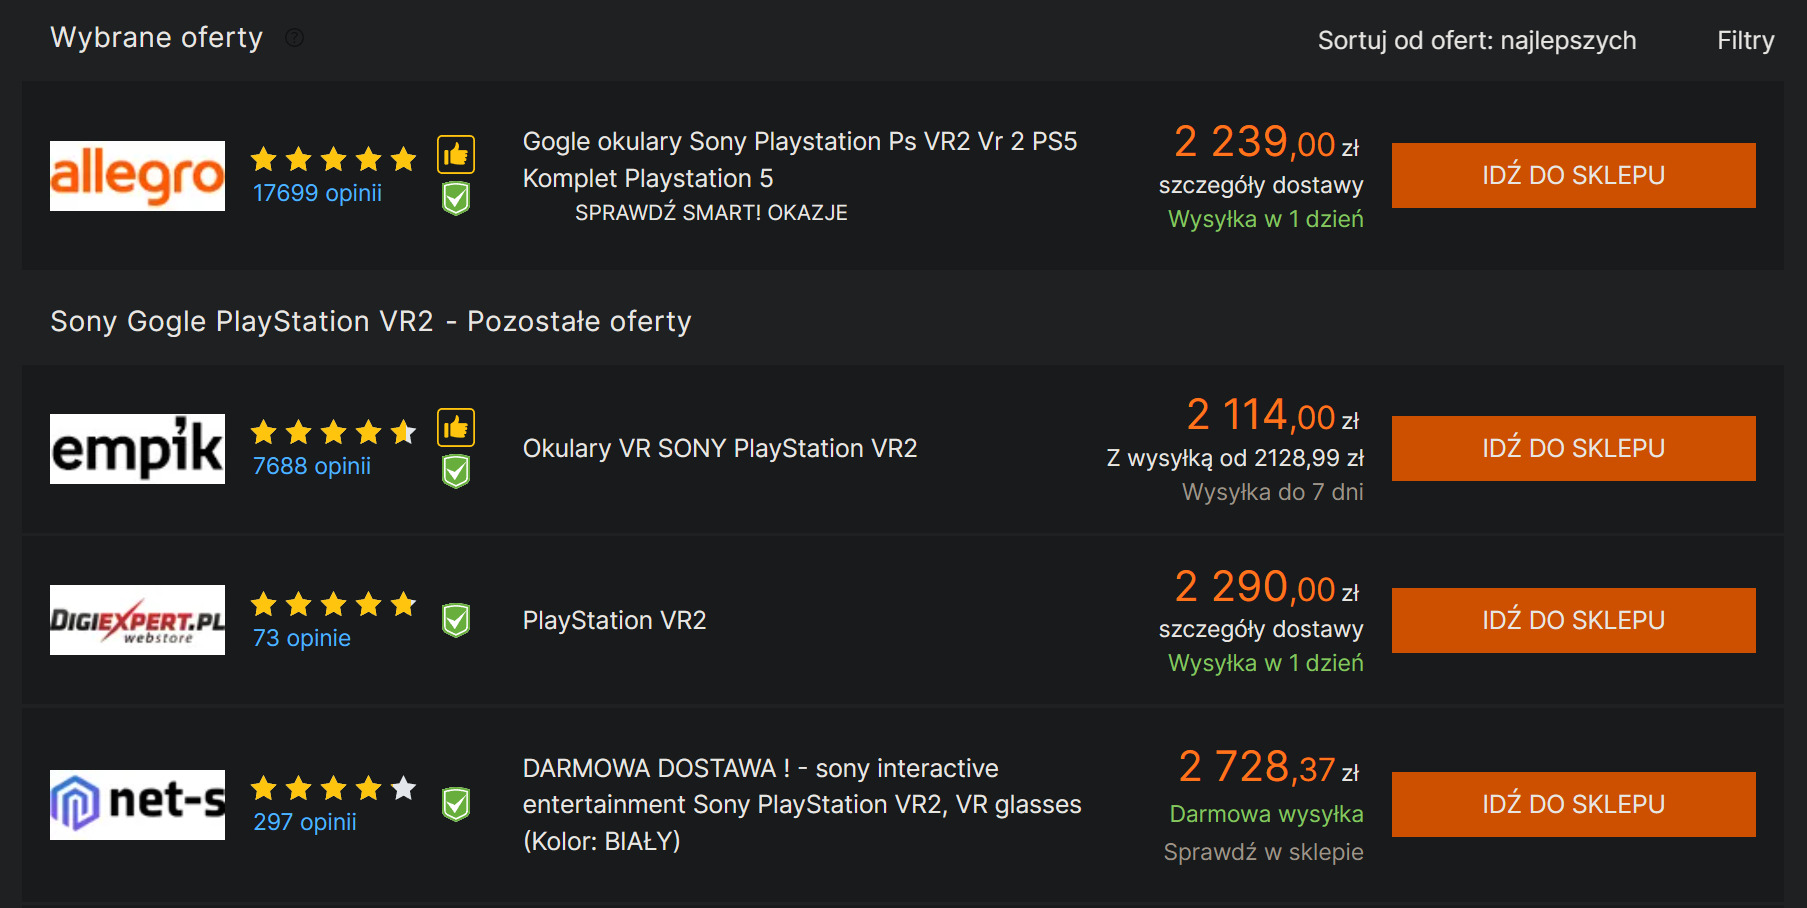Open 17699 opinii reviews for Allegro

(317, 193)
